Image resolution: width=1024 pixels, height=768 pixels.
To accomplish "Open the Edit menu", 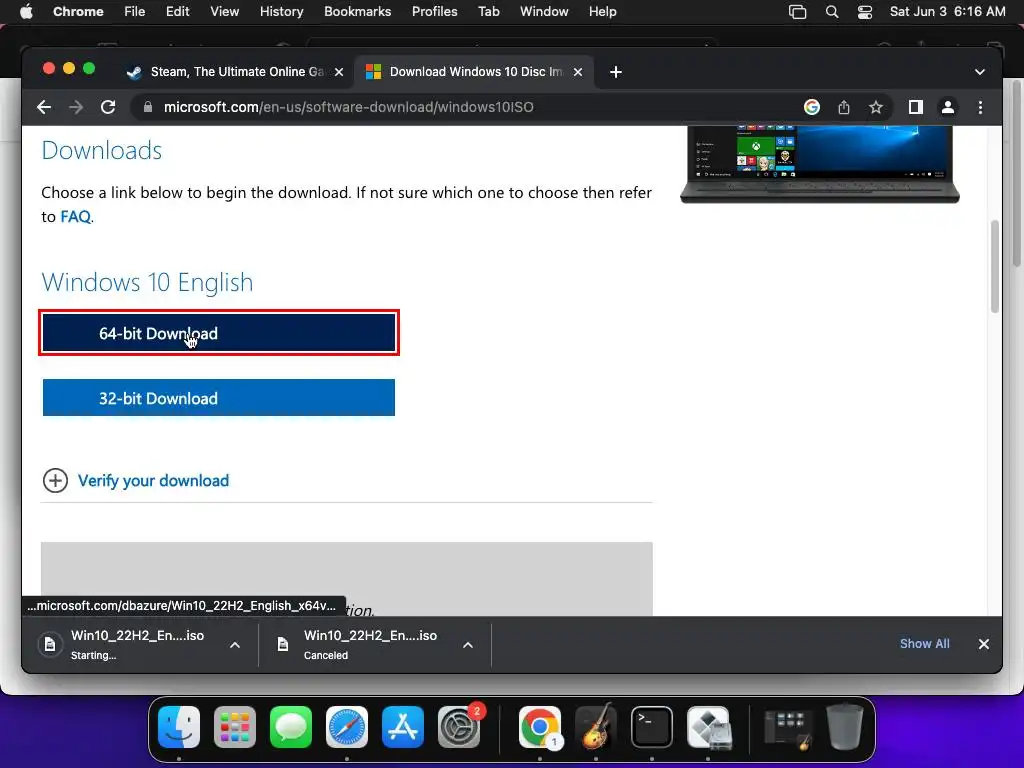I will click(x=177, y=12).
